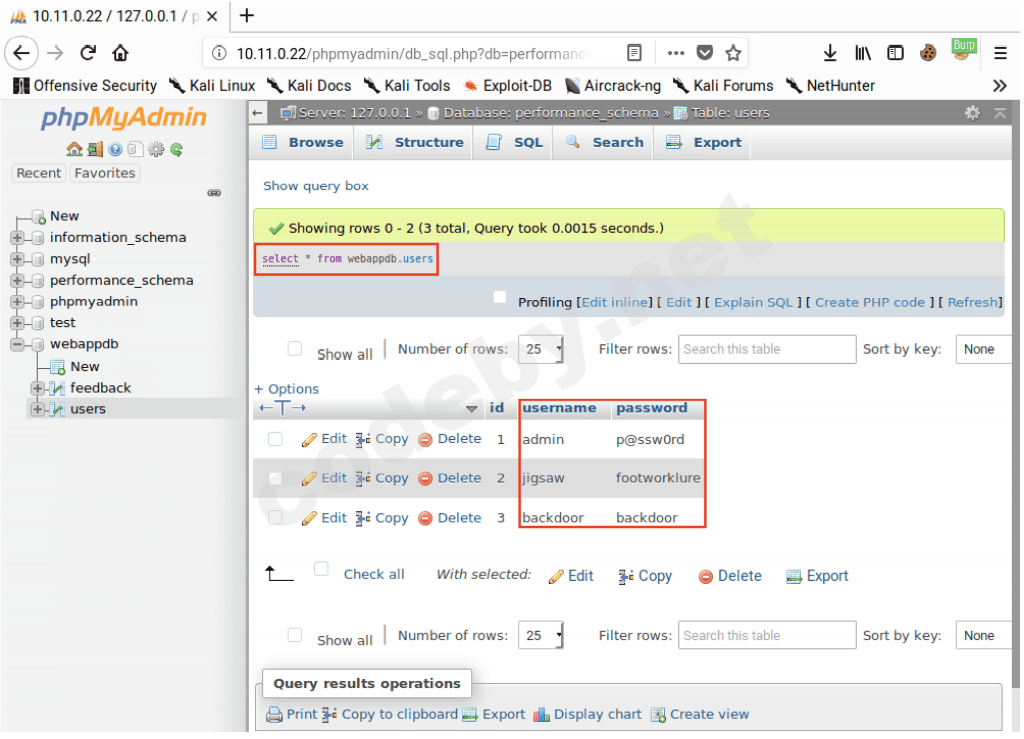The width and height of the screenshot is (1024, 739).
Task: Select checkbox for jigsaw row
Action: tap(276, 479)
